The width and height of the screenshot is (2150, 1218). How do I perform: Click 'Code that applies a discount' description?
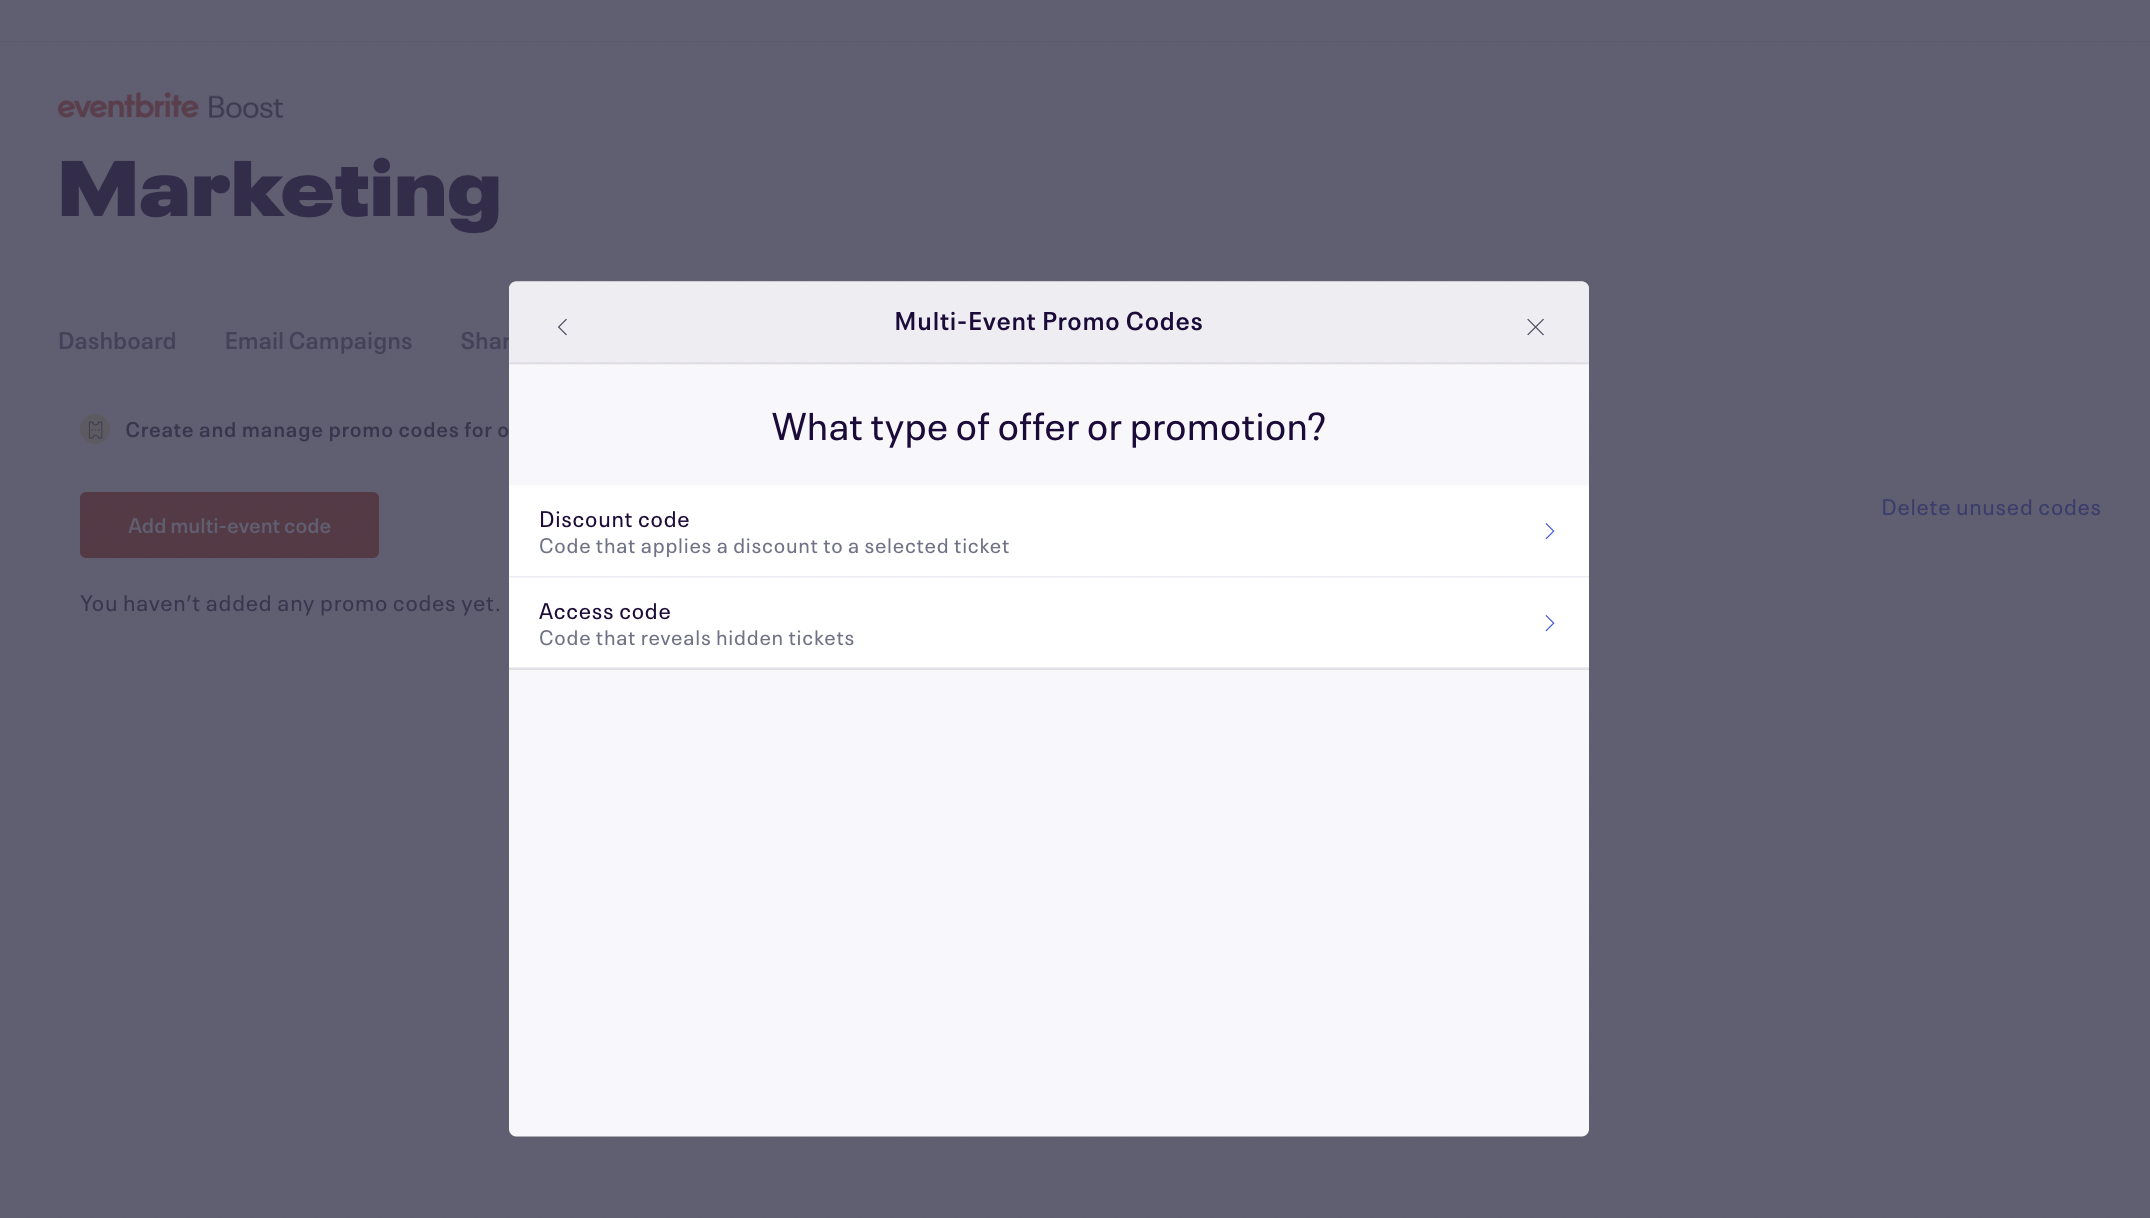pyautogui.click(x=773, y=546)
